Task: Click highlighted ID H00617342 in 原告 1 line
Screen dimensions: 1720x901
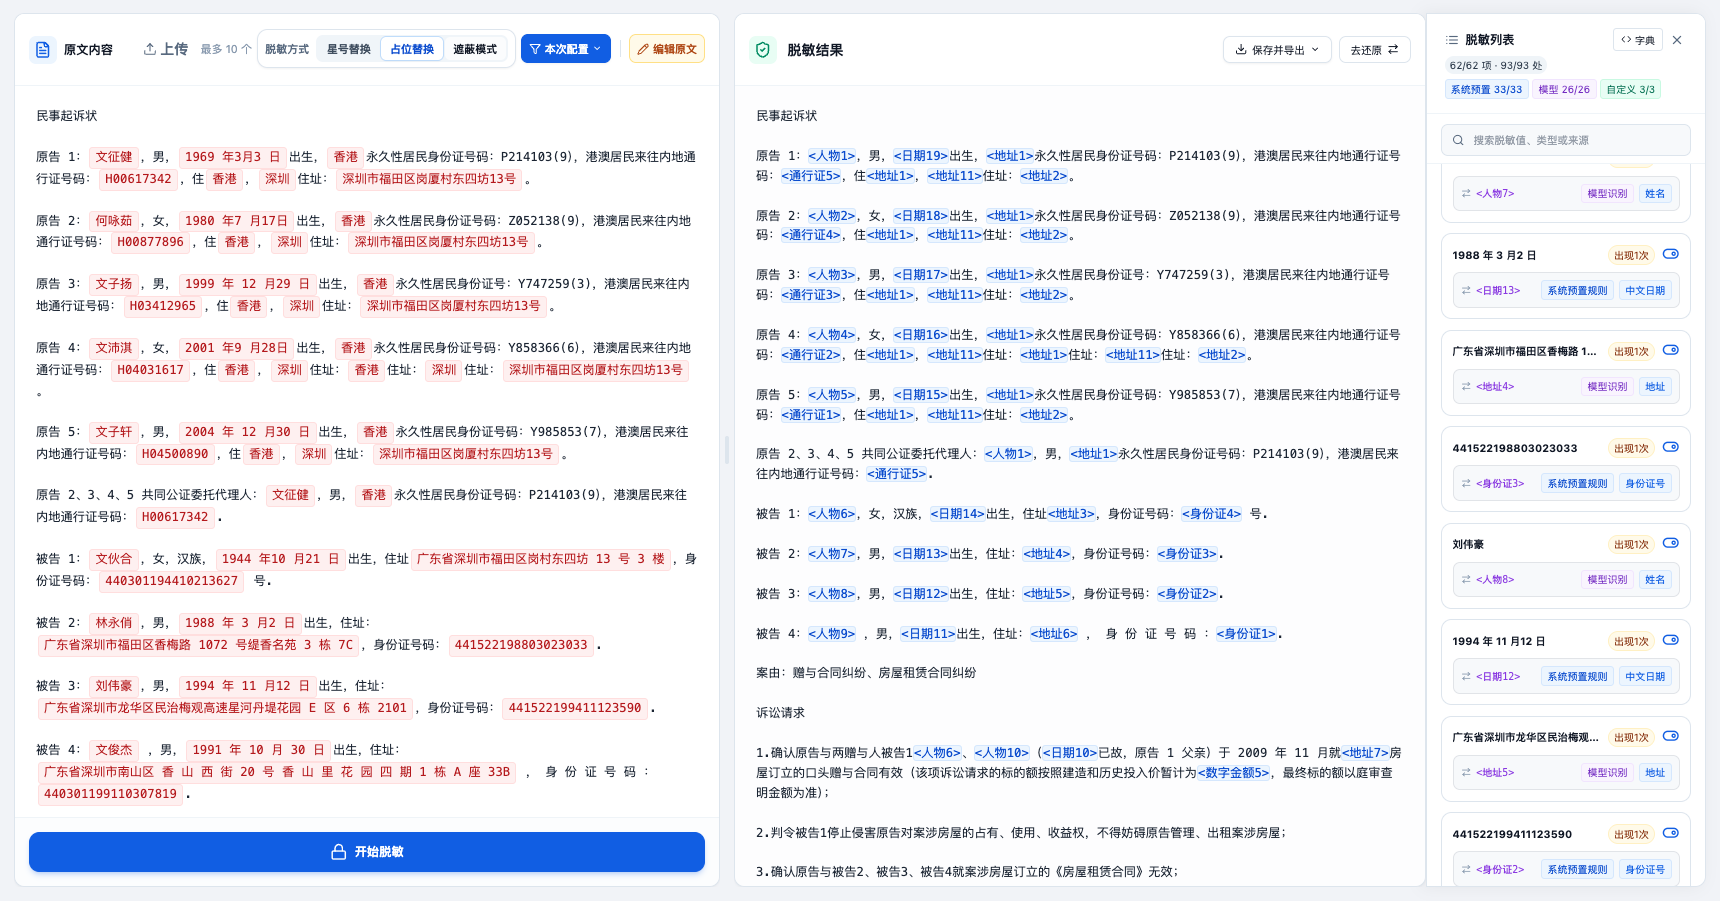Action: (x=139, y=179)
